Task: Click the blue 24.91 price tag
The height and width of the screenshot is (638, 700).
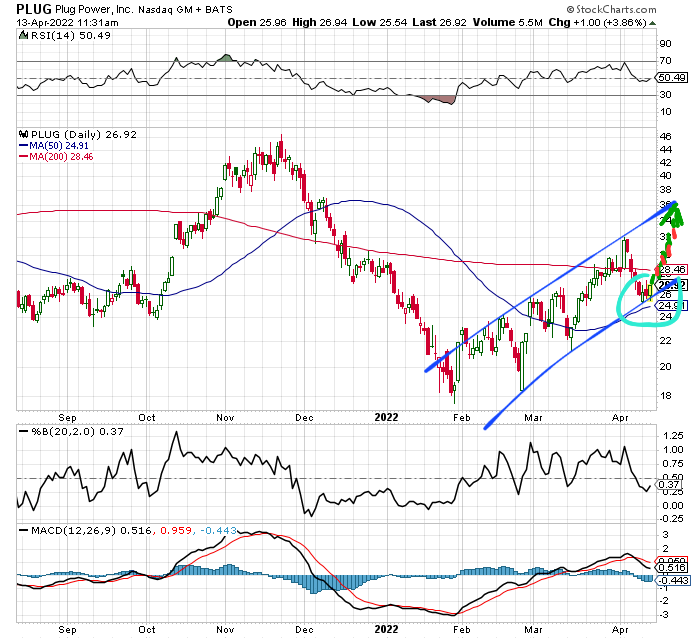Action: 672,306
